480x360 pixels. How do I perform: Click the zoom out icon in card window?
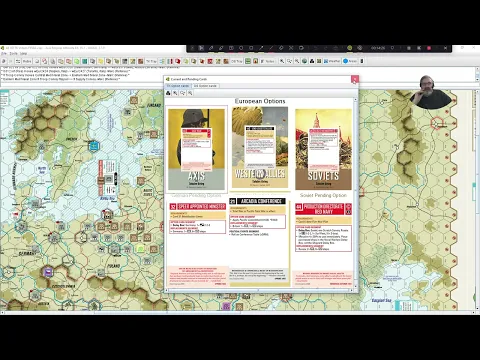click(x=190, y=93)
